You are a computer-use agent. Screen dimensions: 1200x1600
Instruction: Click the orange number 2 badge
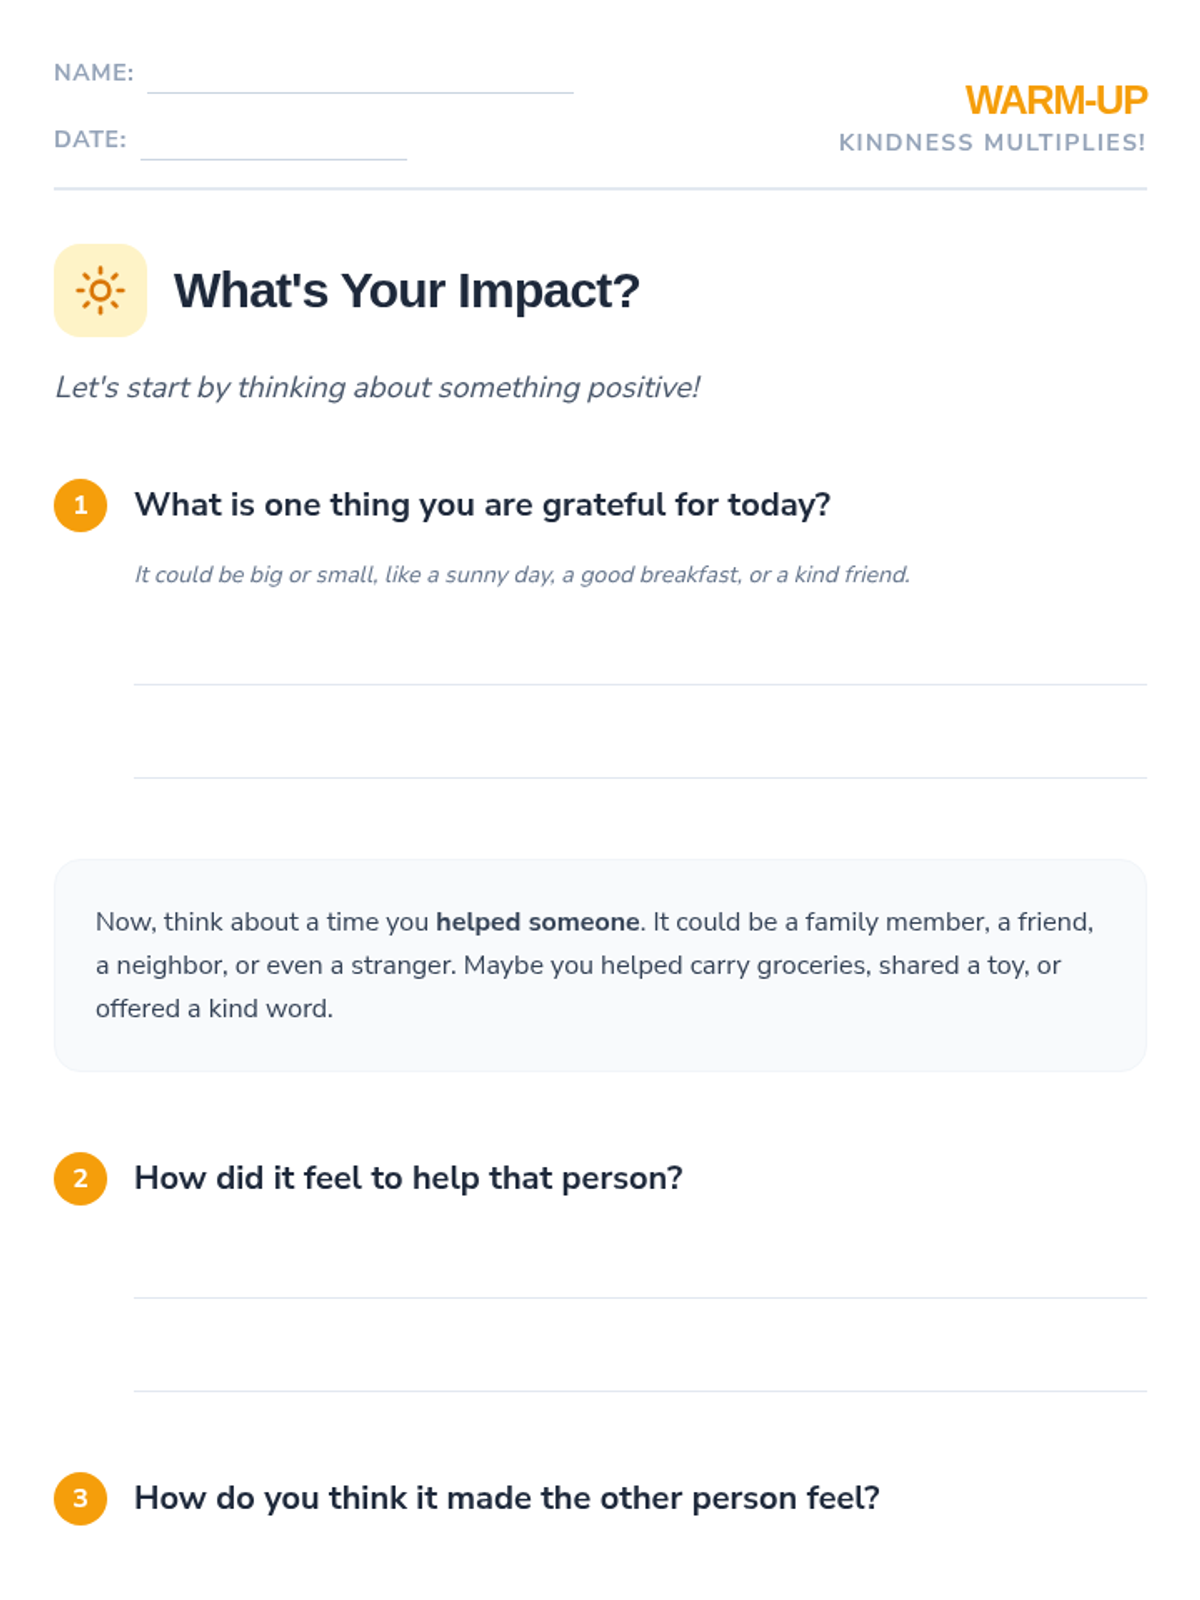(x=81, y=1178)
